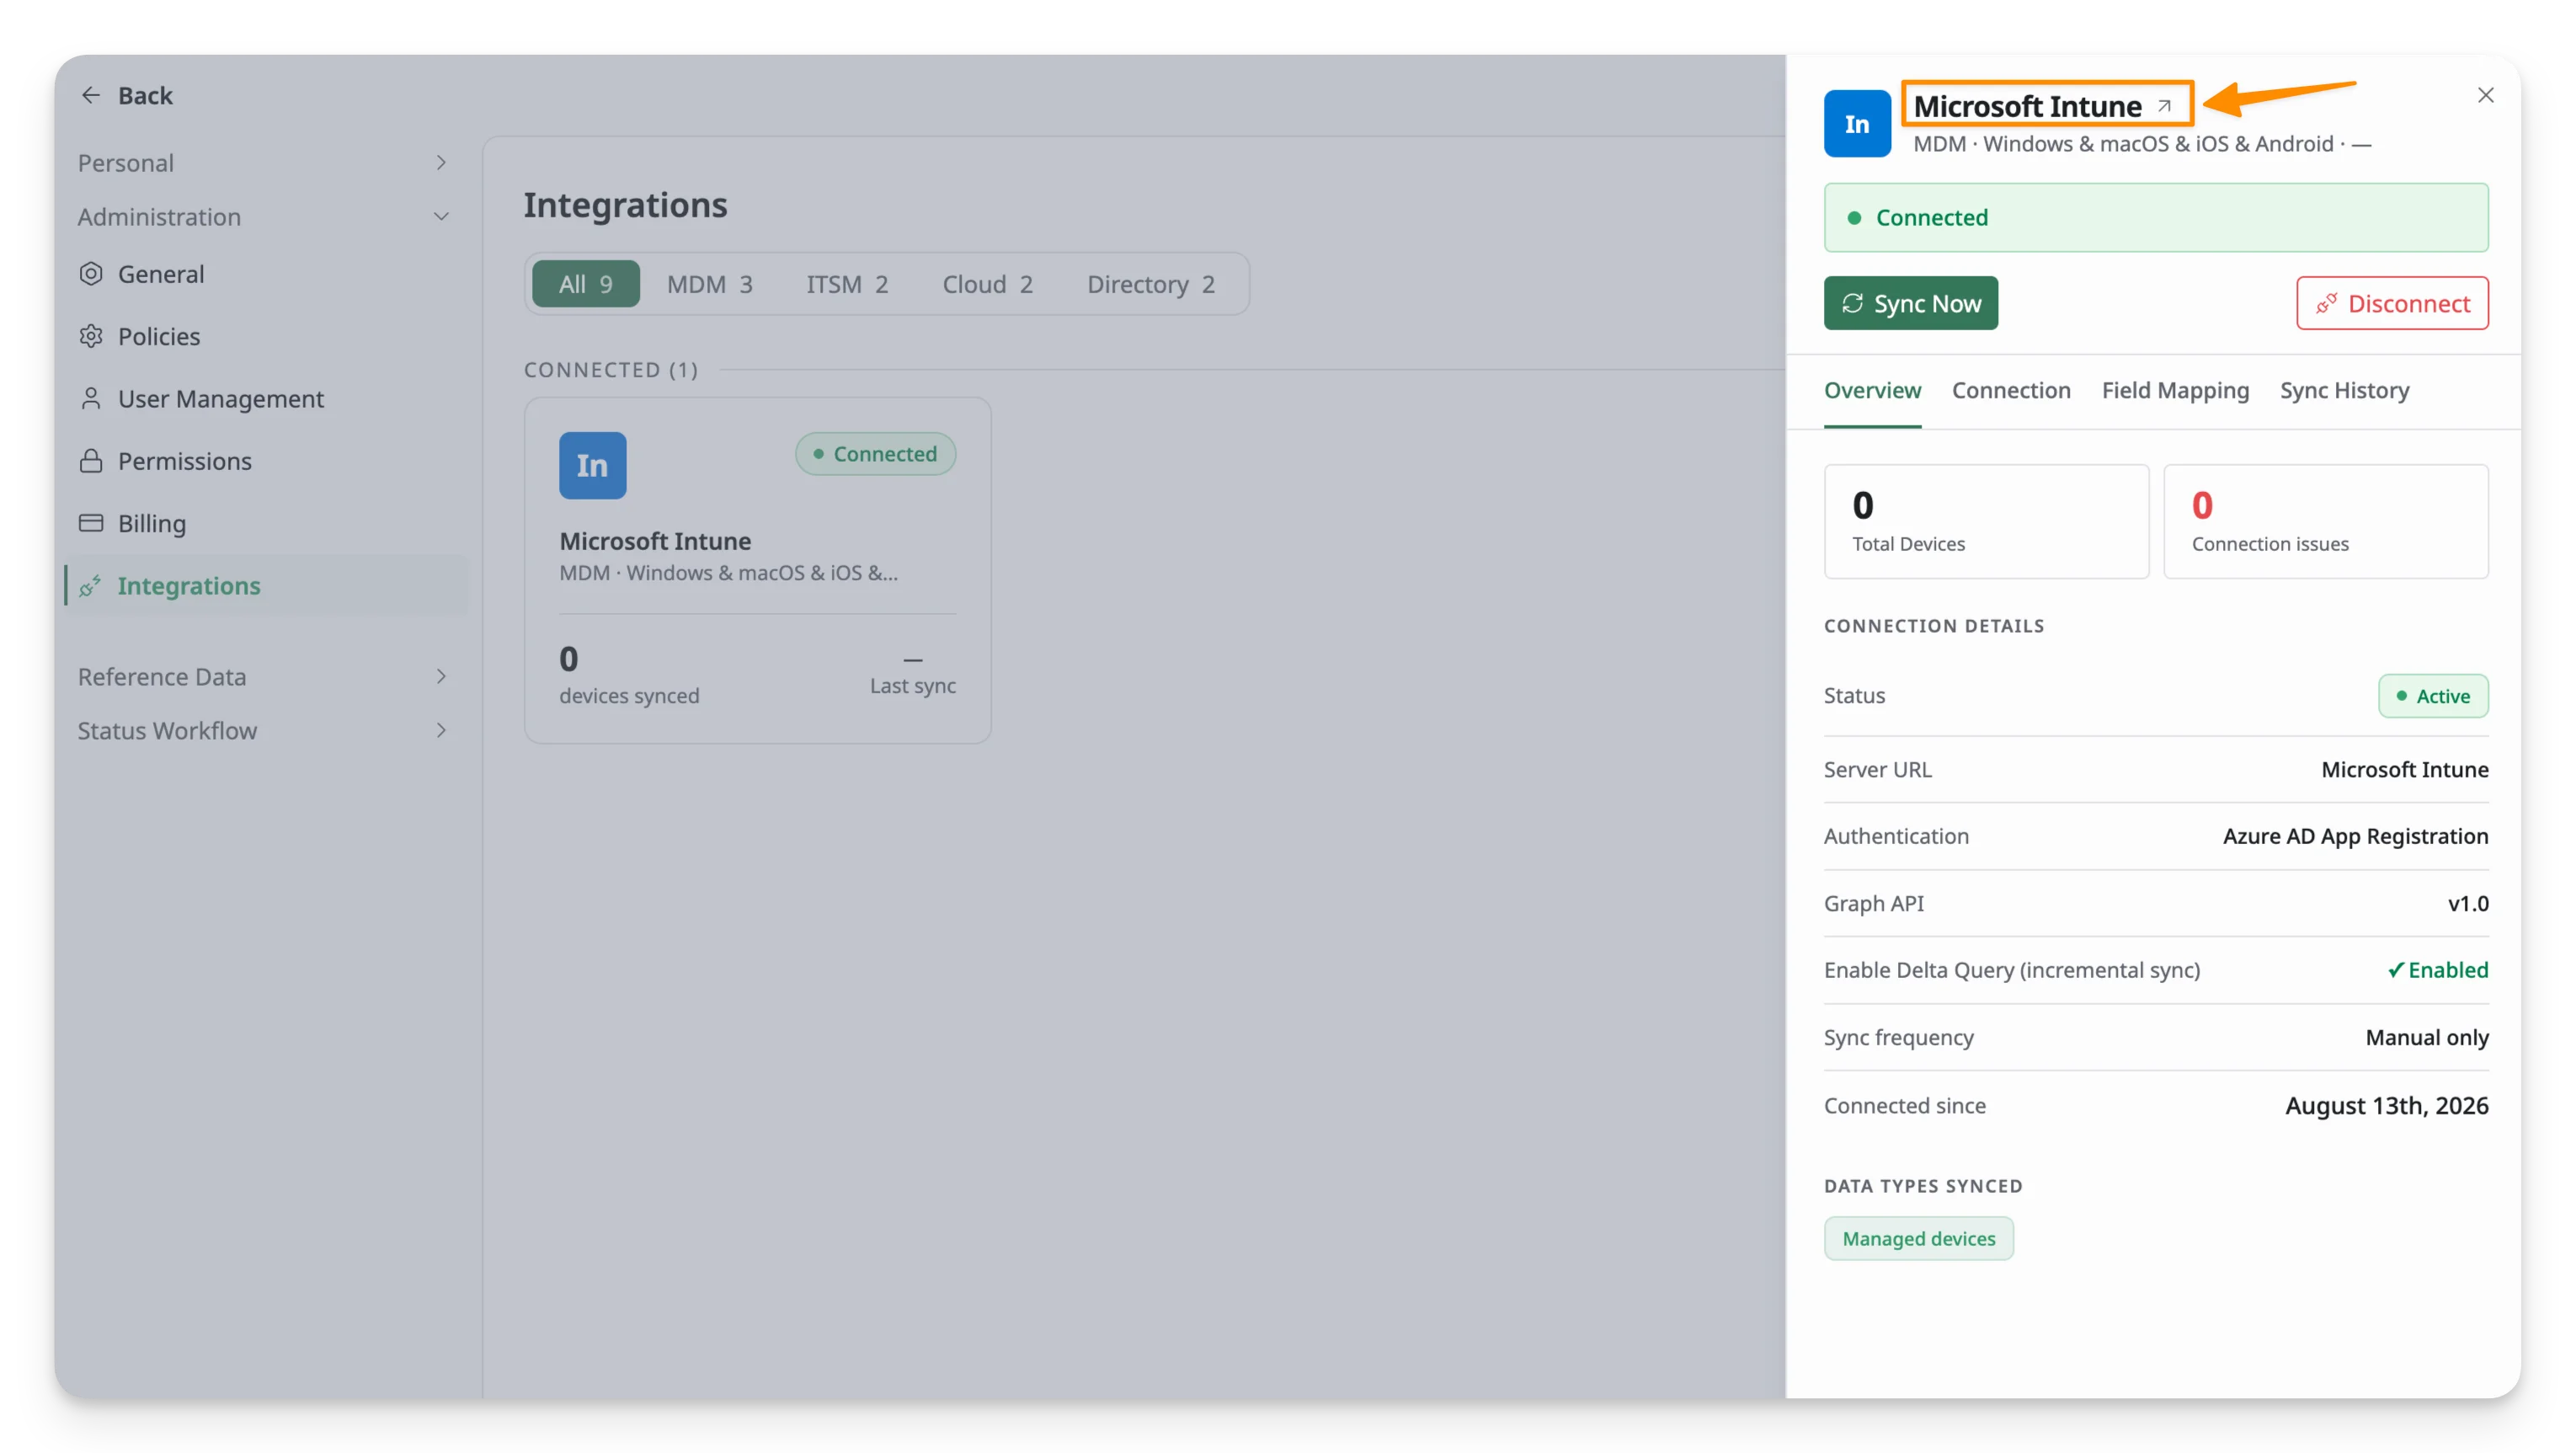Viewport: 2576px width, 1453px height.
Task: Click the Integrations page heading
Action: pos(625,205)
